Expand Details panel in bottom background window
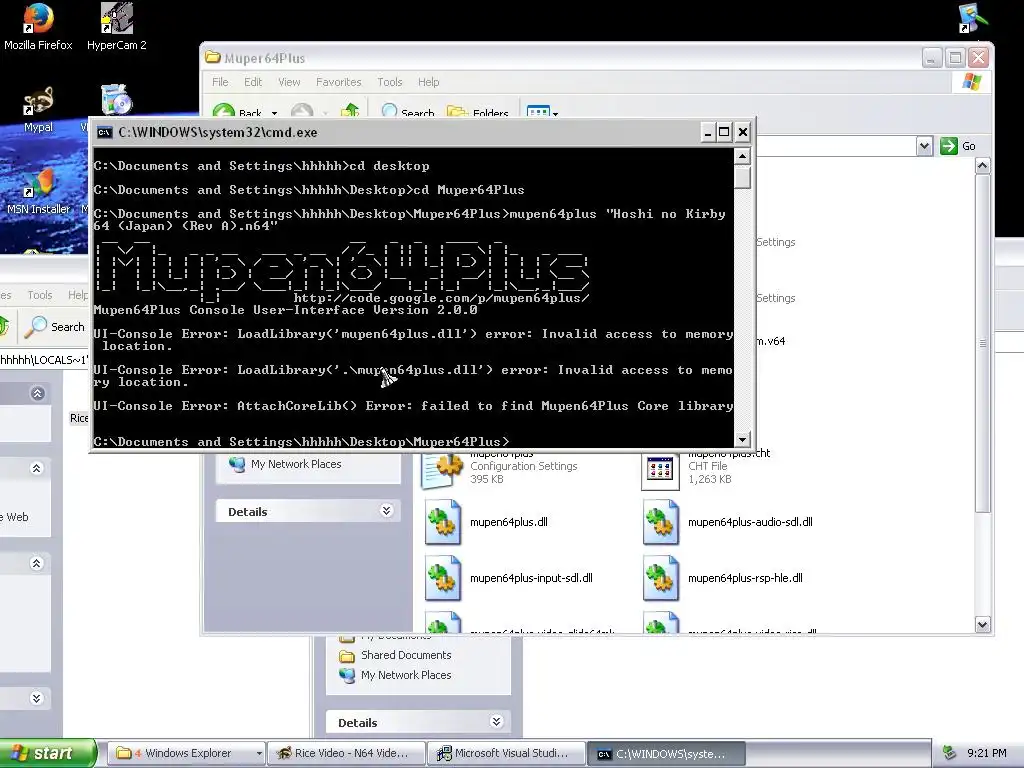Screen dimensions: 1024x768 496,722
